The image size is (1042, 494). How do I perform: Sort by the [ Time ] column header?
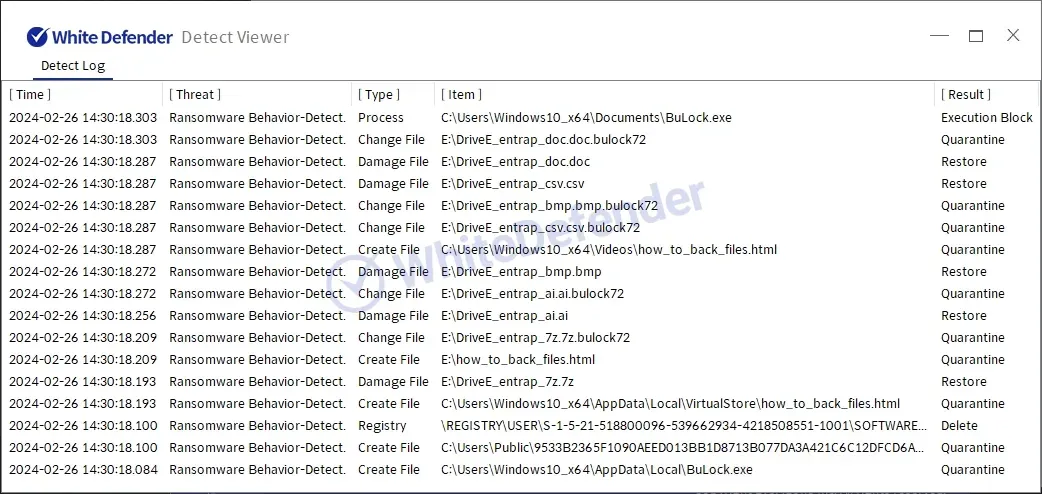(30, 94)
